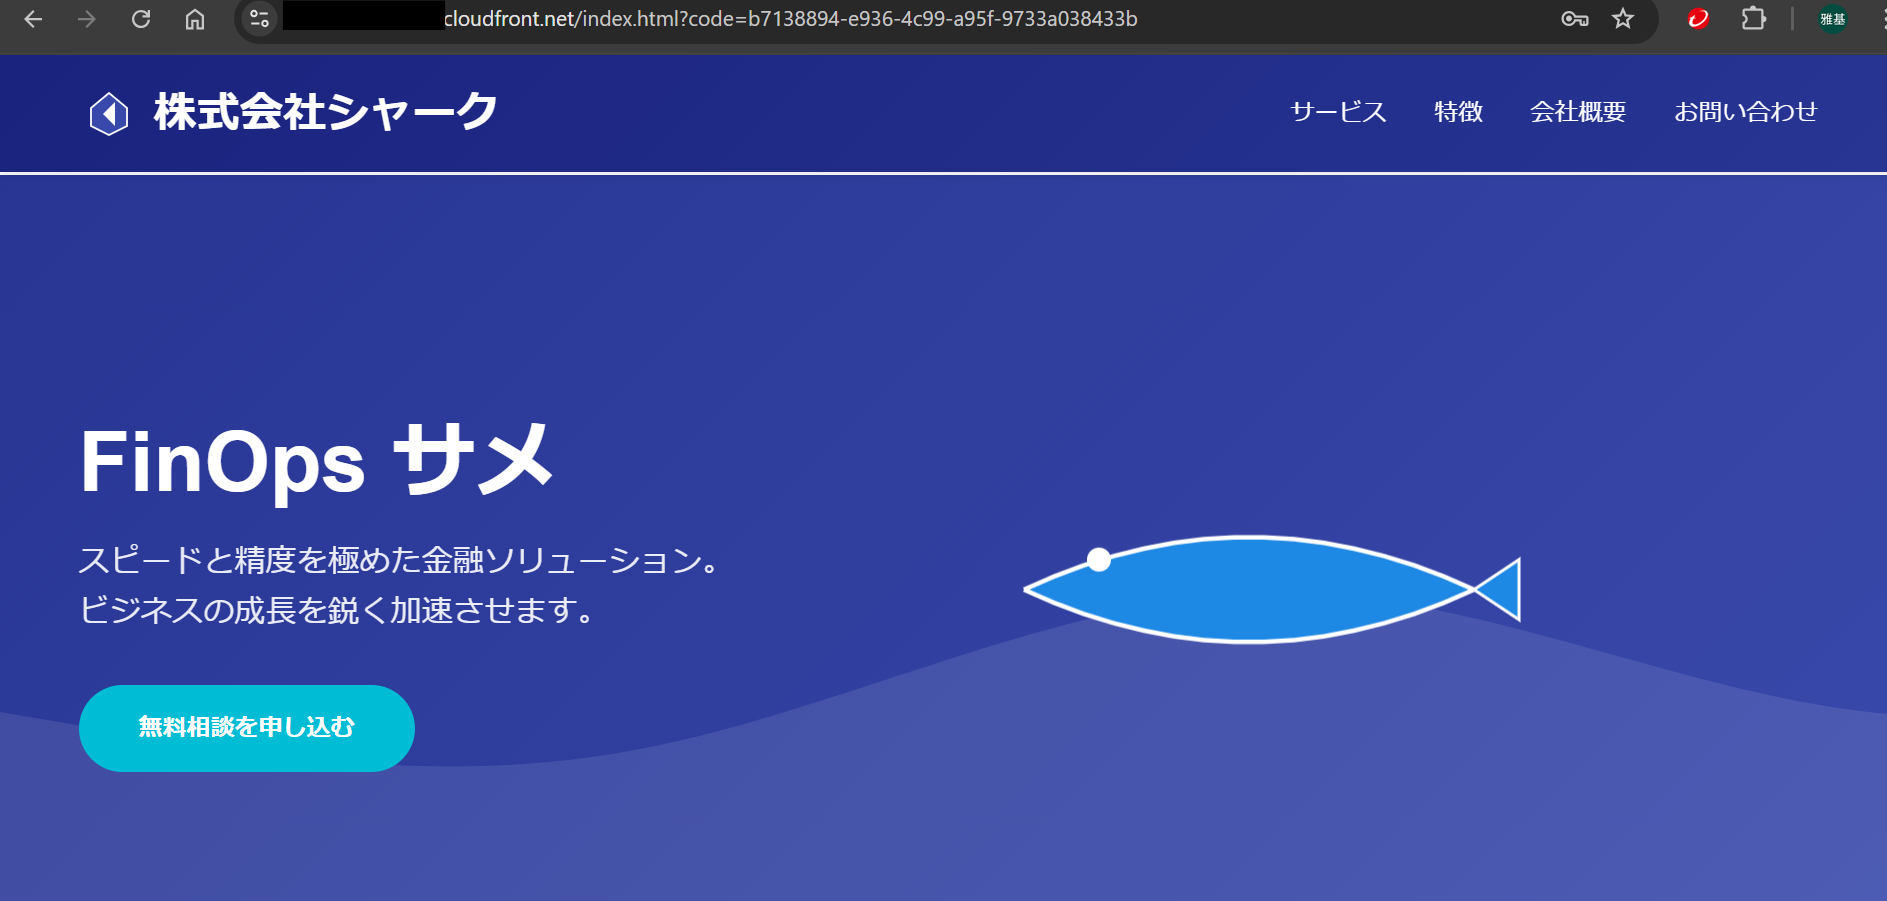This screenshot has width=1887, height=901.
Task: Click the 無料相談を申し込む button
Action: [247, 728]
